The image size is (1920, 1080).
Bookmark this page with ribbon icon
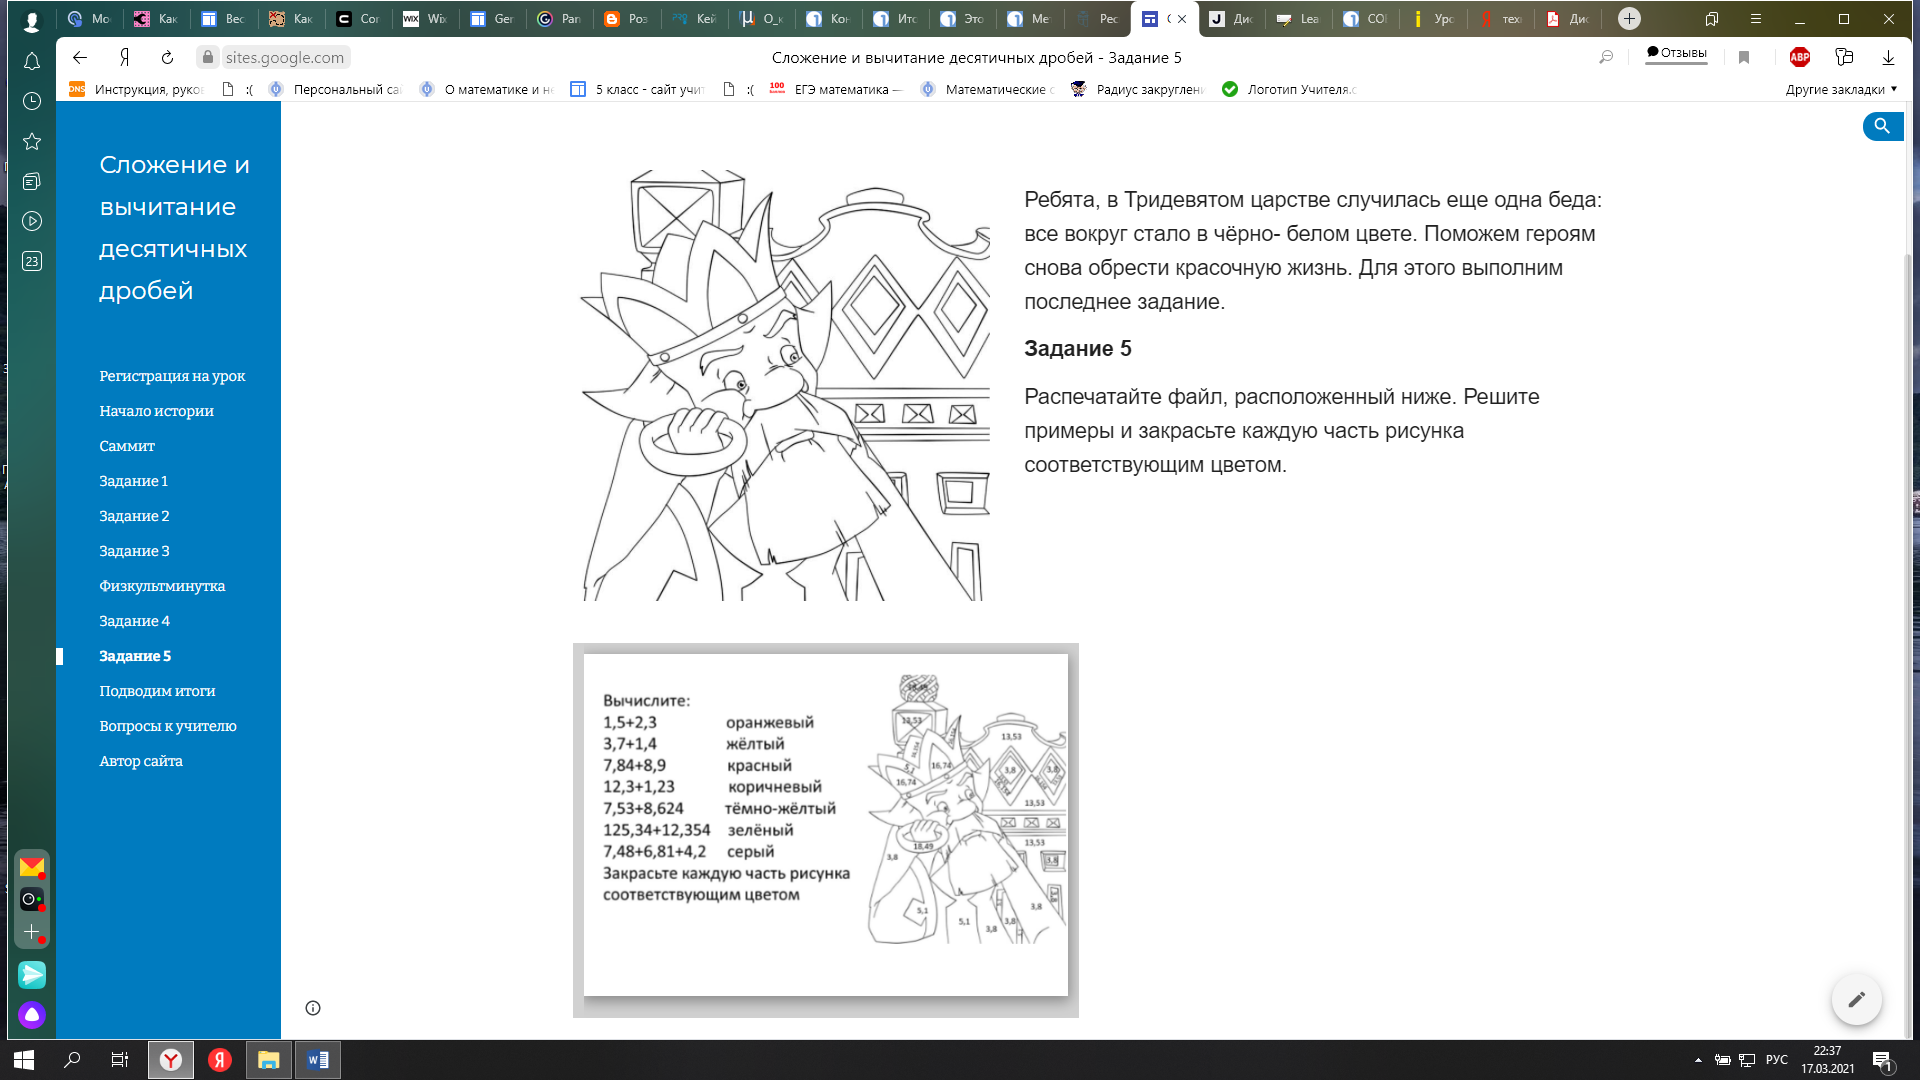(x=1744, y=58)
